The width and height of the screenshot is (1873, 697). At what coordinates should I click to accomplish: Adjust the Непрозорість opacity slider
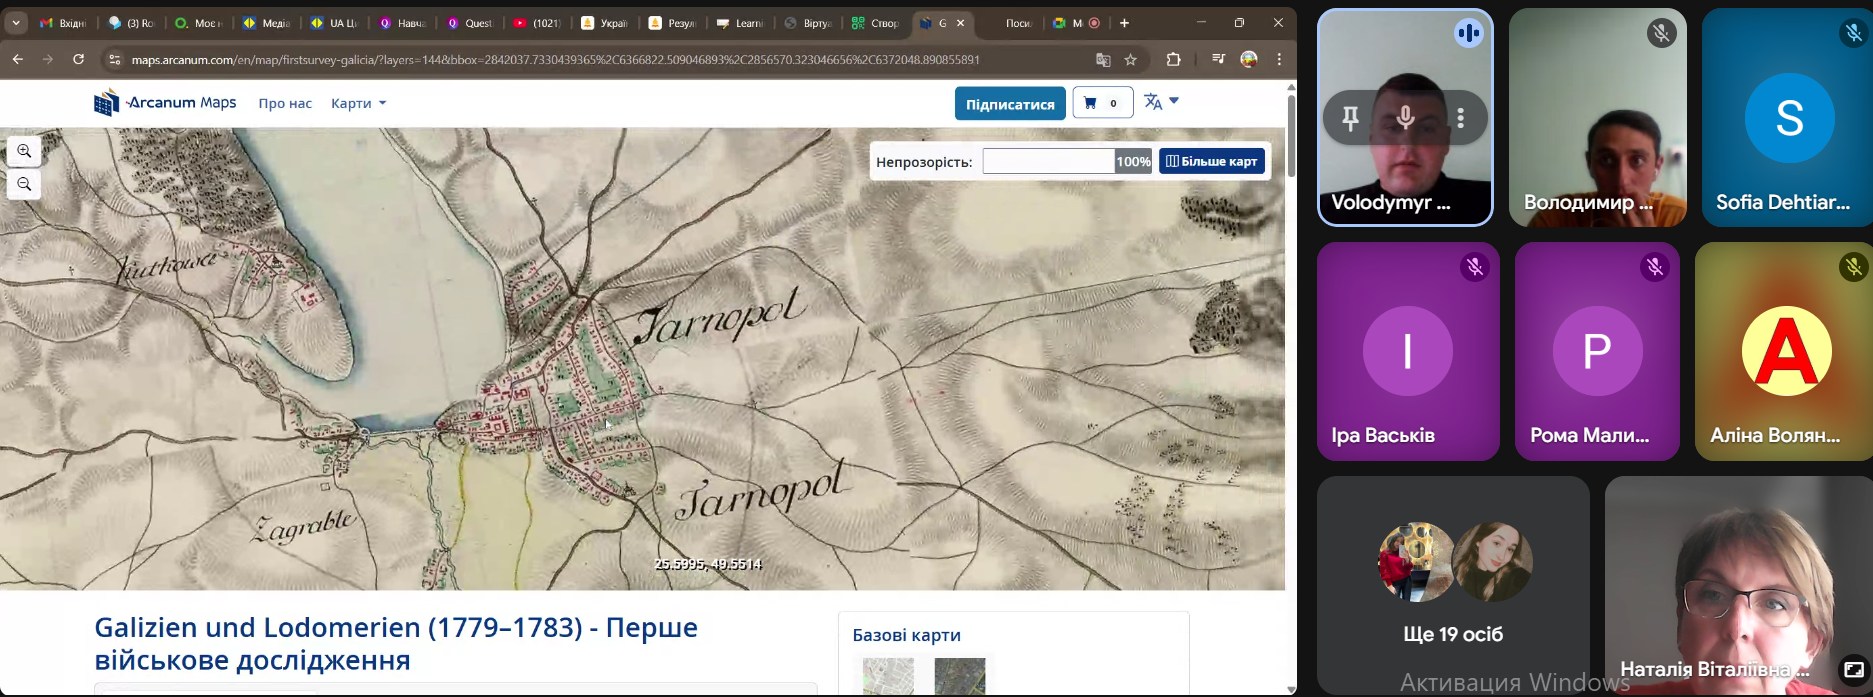pyautogui.click(x=1066, y=161)
